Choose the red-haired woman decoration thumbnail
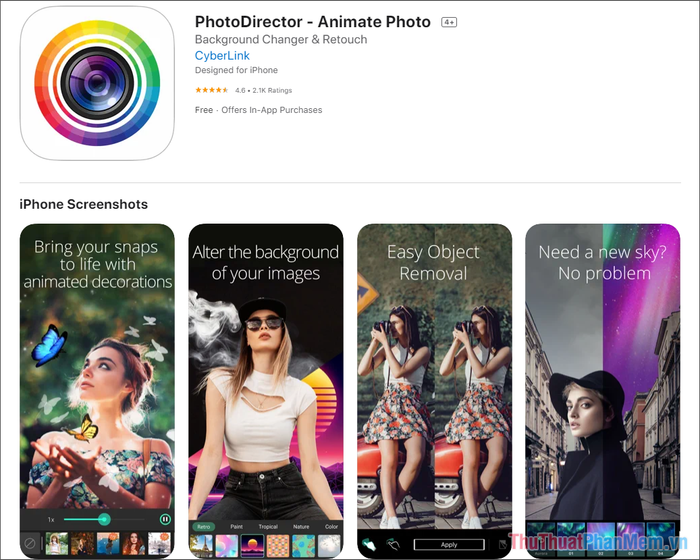Viewport: 700px width, 560px height. point(134,543)
